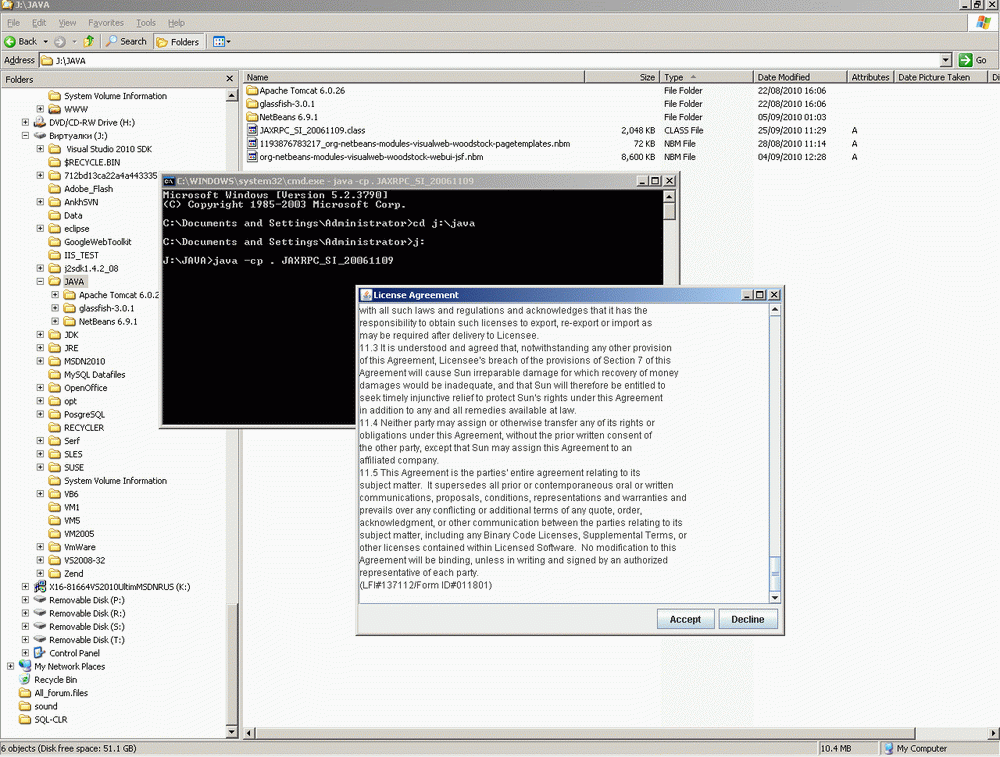Open the Edit menu
This screenshot has width=1000, height=757.
(x=39, y=23)
